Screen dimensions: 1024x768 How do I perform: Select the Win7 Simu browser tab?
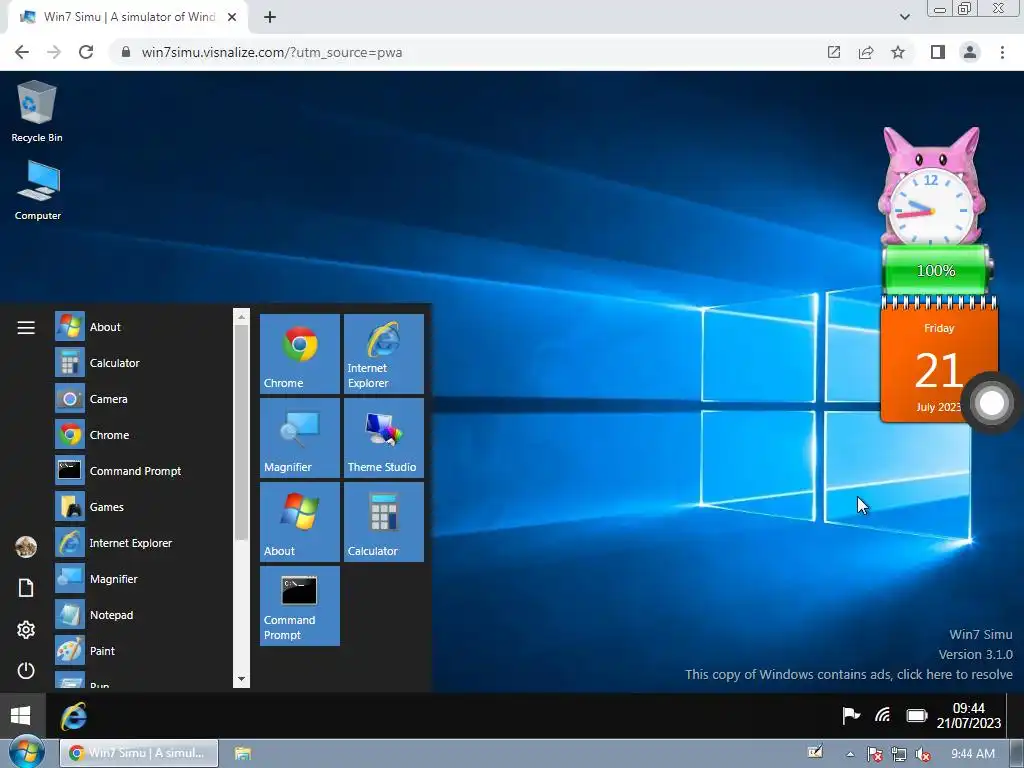tap(128, 17)
